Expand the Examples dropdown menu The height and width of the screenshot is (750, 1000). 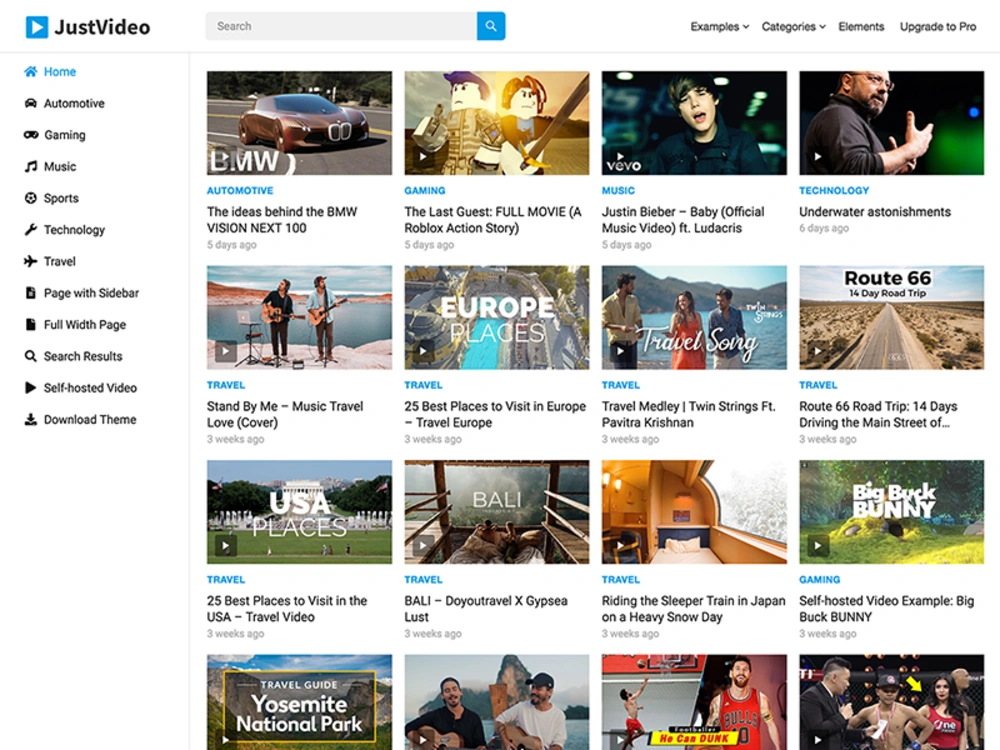pos(719,27)
